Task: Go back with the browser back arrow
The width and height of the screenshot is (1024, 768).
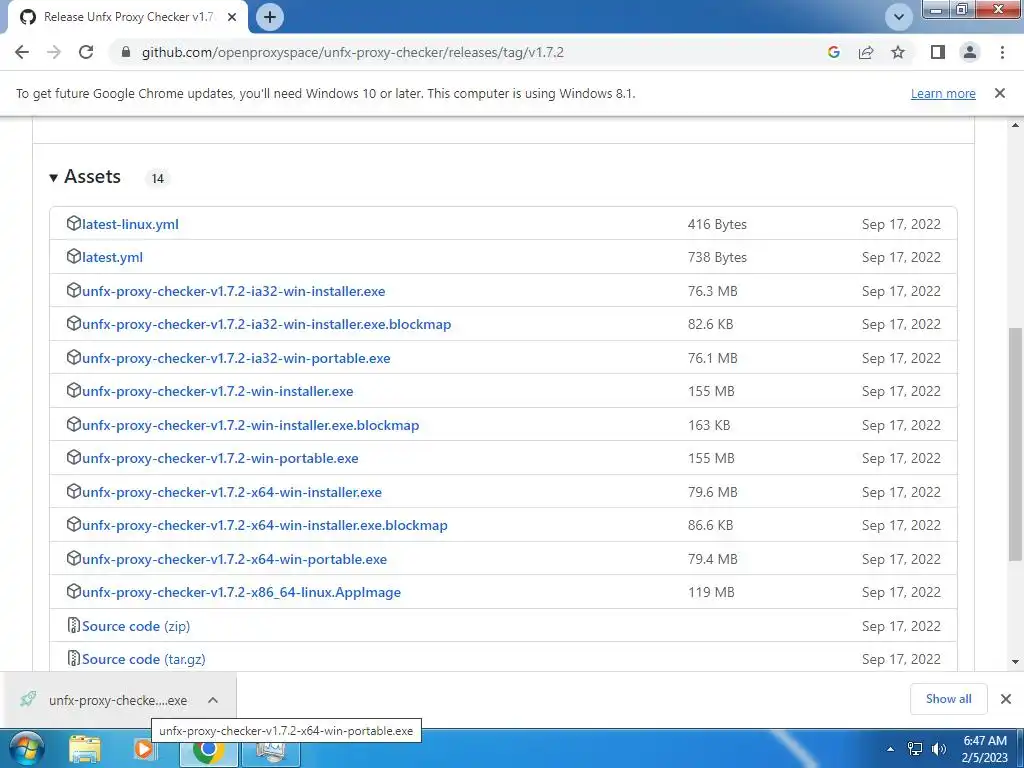Action: 22,52
